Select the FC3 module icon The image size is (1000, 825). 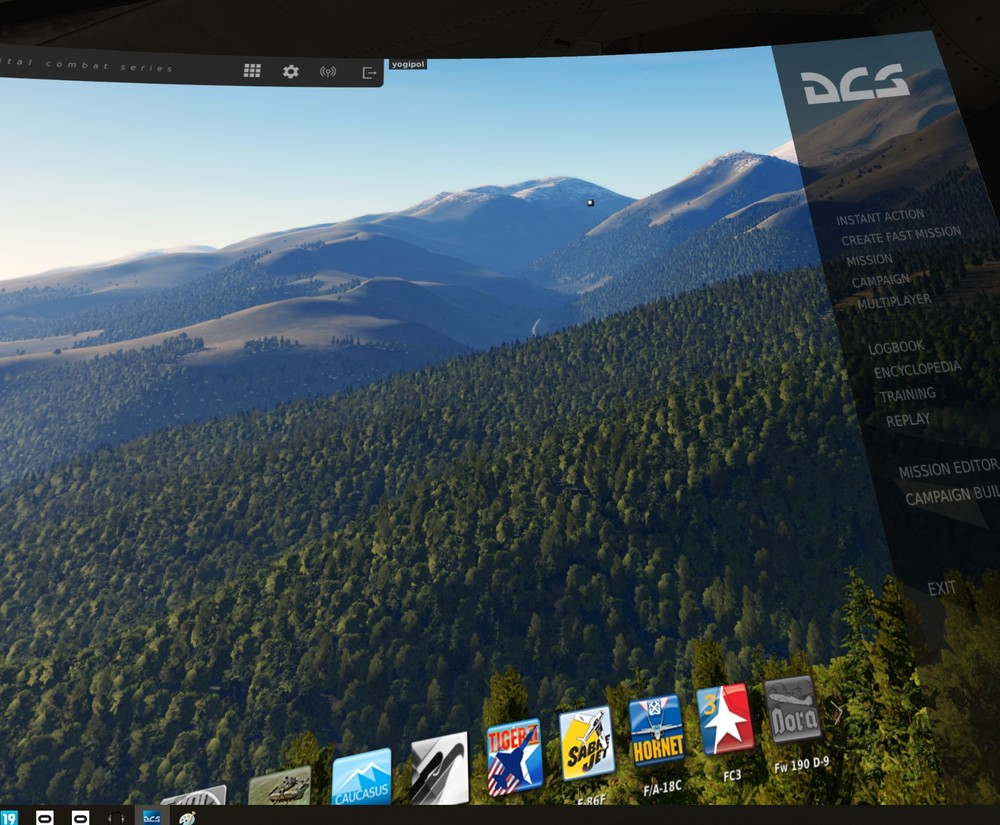[725, 719]
